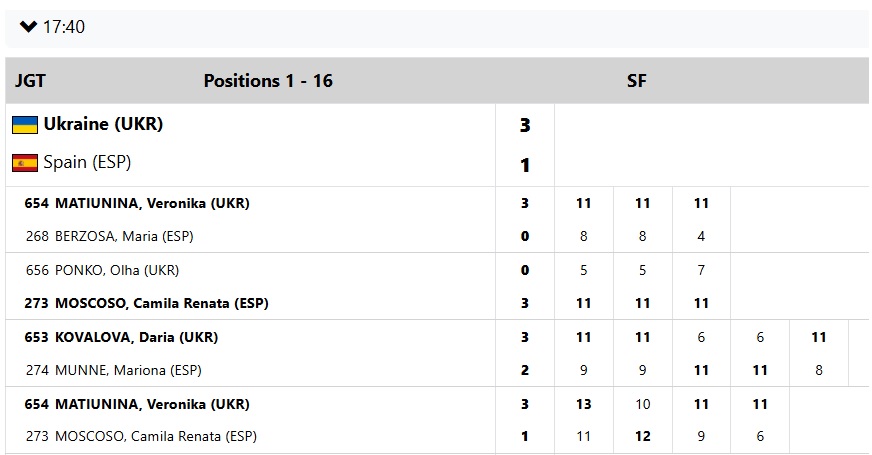Click KOVALOVA's fifth game score 11
This screenshot has width=872, height=455.
point(819,337)
